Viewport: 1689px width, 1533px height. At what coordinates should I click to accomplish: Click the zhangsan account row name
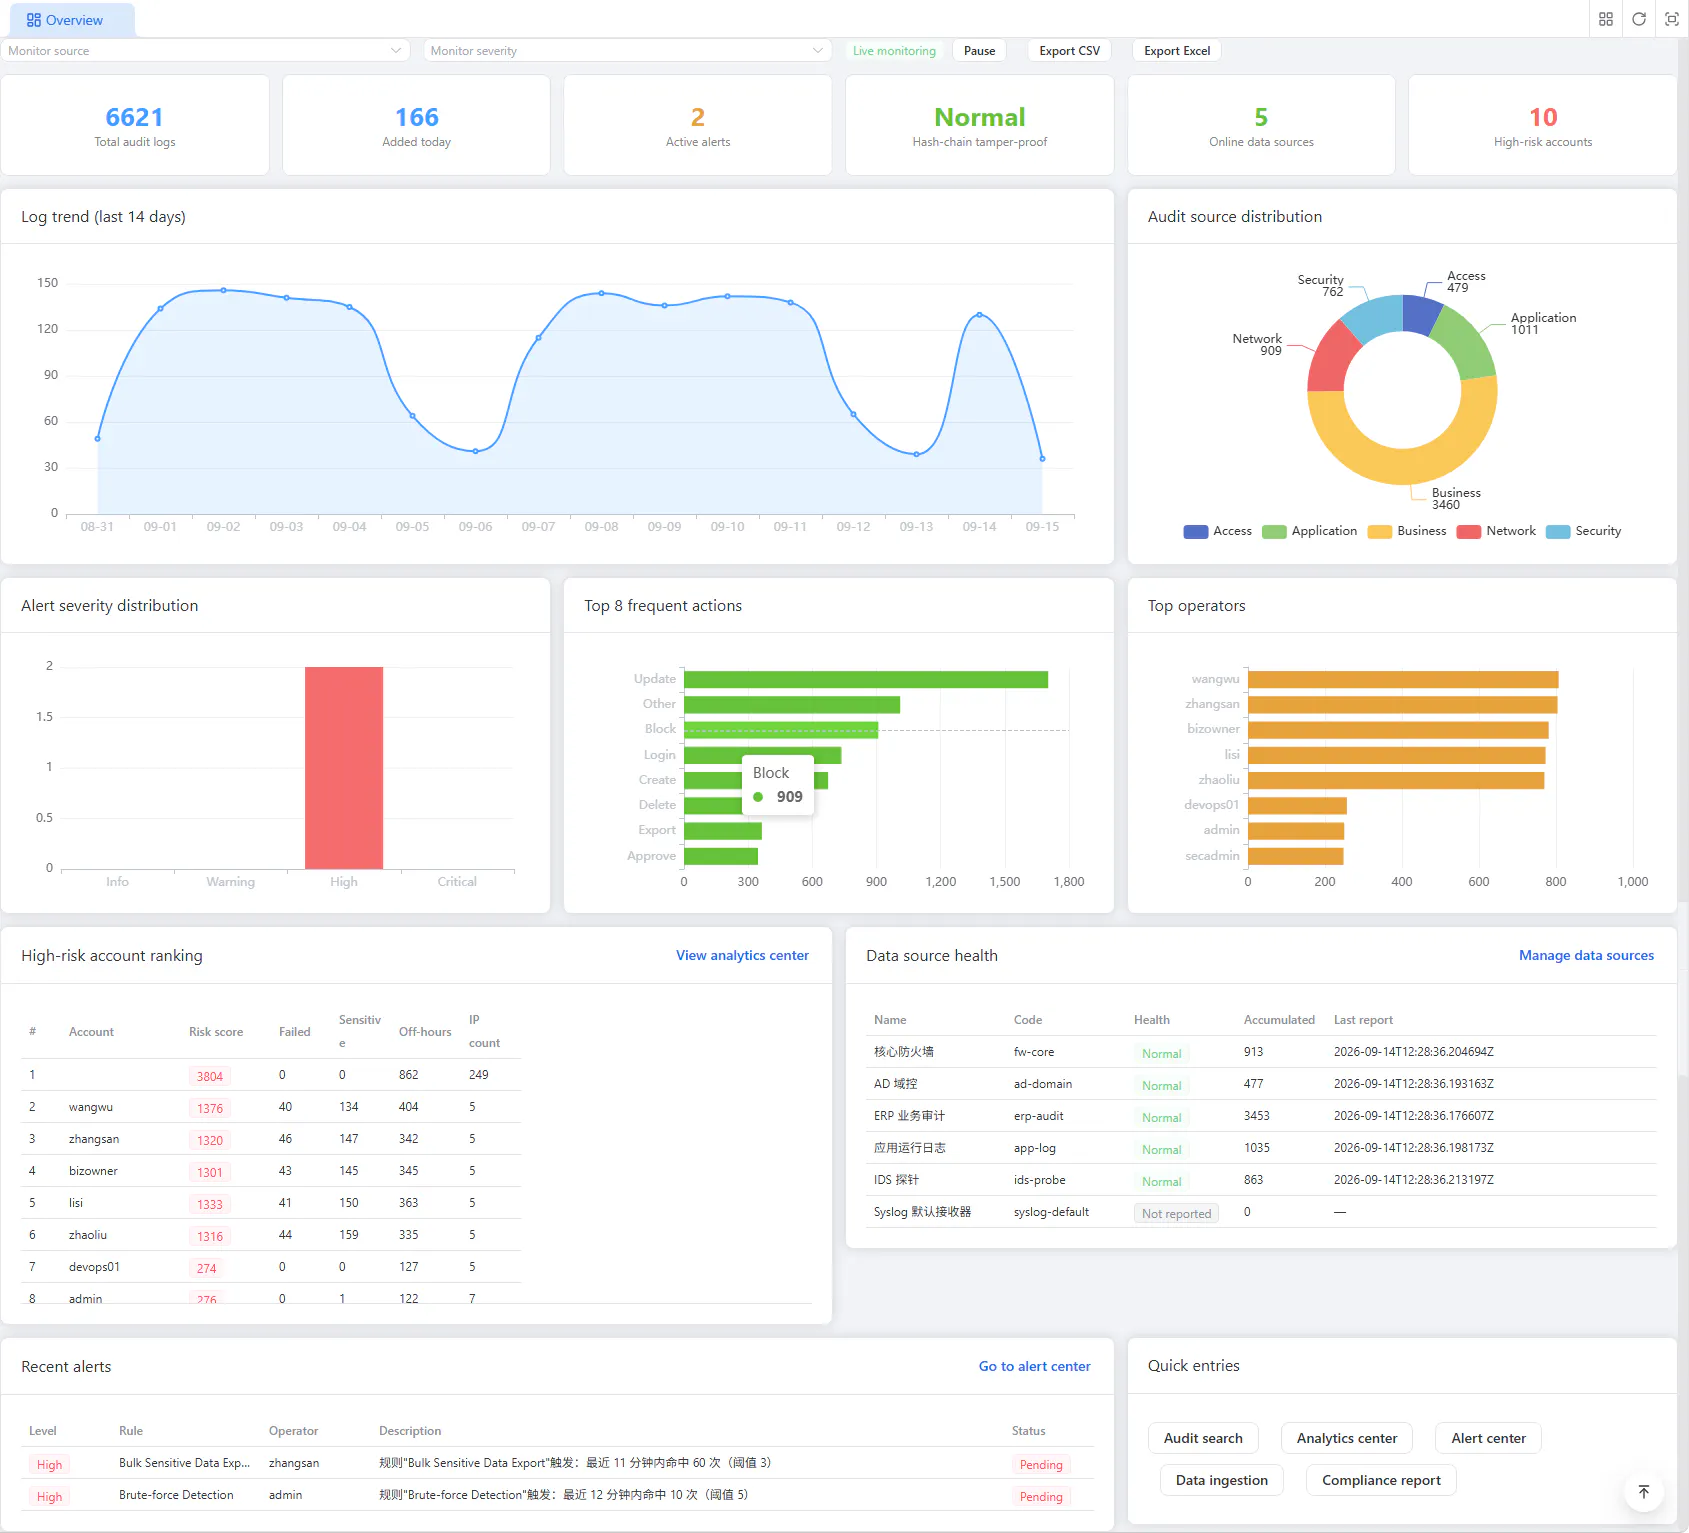94,1139
